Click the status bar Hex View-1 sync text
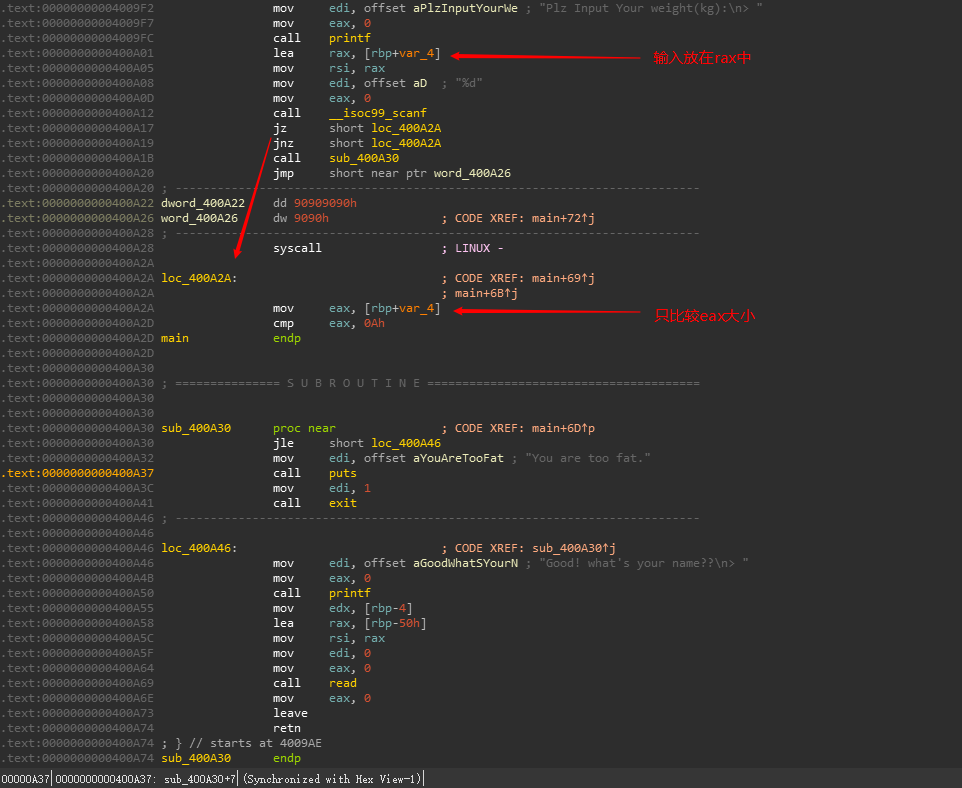Viewport: 962px width, 788px height. [333, 779]
